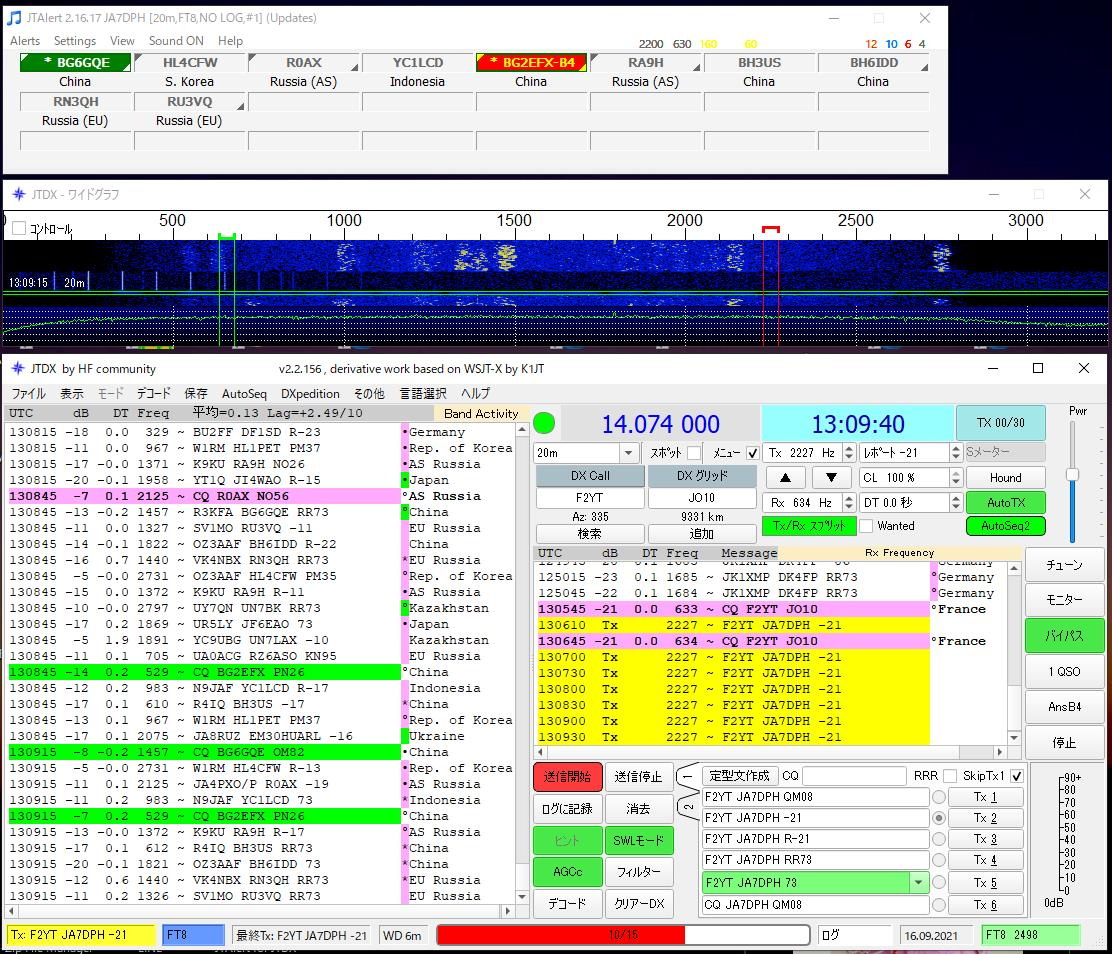Open the DXpedition menu
This screenshot has width=1112, height=954.
(310, 394)
